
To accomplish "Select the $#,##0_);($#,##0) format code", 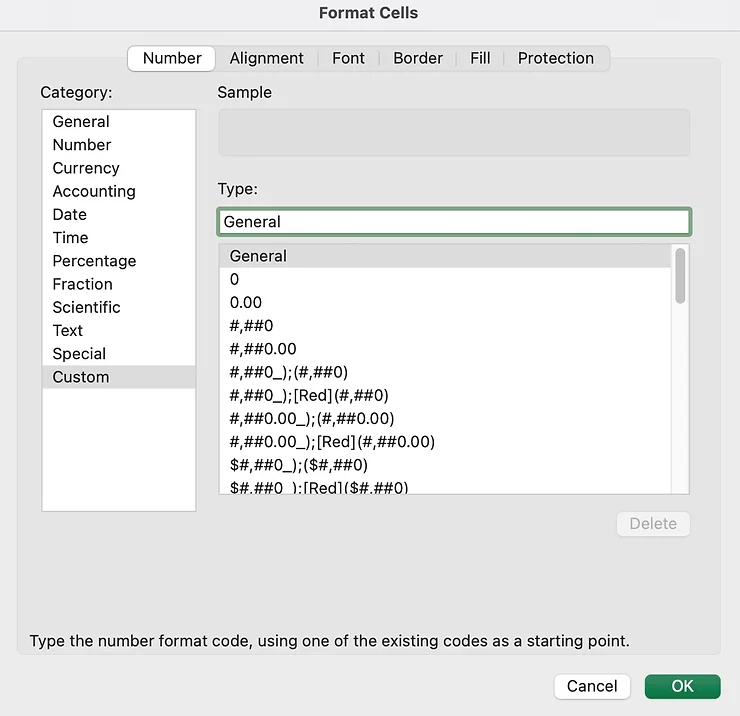I will pyautogui.click(x=299, y=465).
